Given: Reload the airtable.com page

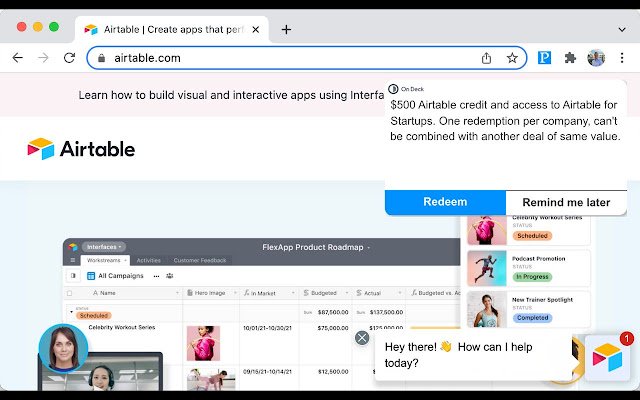Looking at the screenshot, I should point(69,58).
